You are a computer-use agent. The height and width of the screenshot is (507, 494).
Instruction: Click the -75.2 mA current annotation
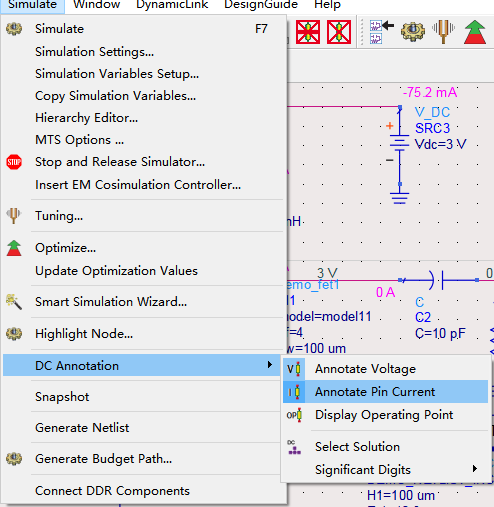pos(430,92)
